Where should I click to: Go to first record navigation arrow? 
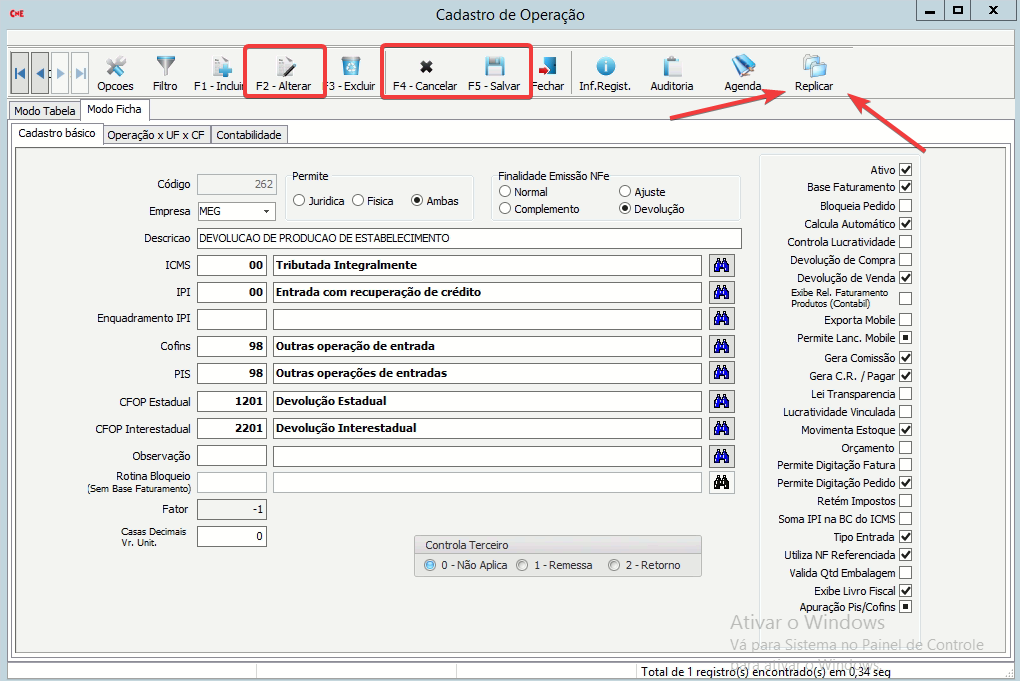click(x=20, y=73)
